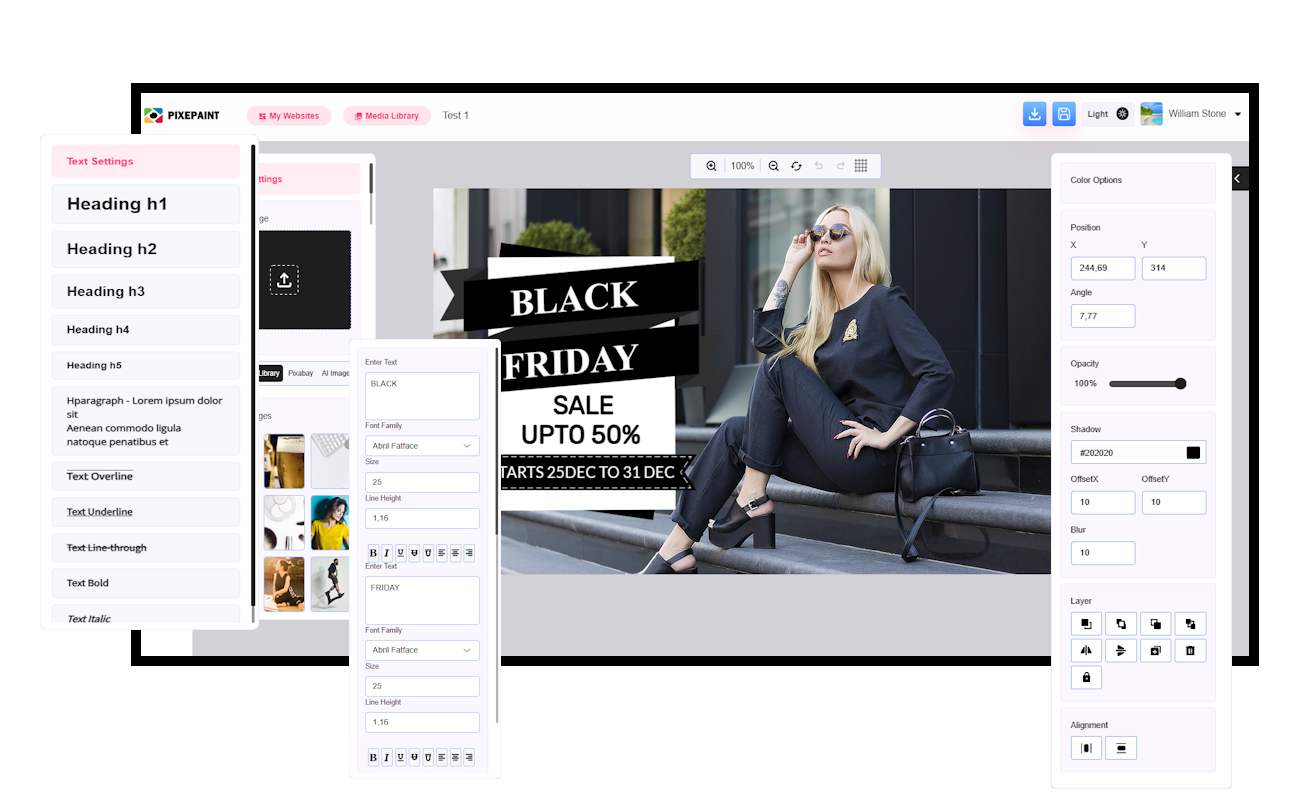Open Font Family dropdown for BLACK text
This screenshot has height=812, width=1305.
(x=422, y=446)
